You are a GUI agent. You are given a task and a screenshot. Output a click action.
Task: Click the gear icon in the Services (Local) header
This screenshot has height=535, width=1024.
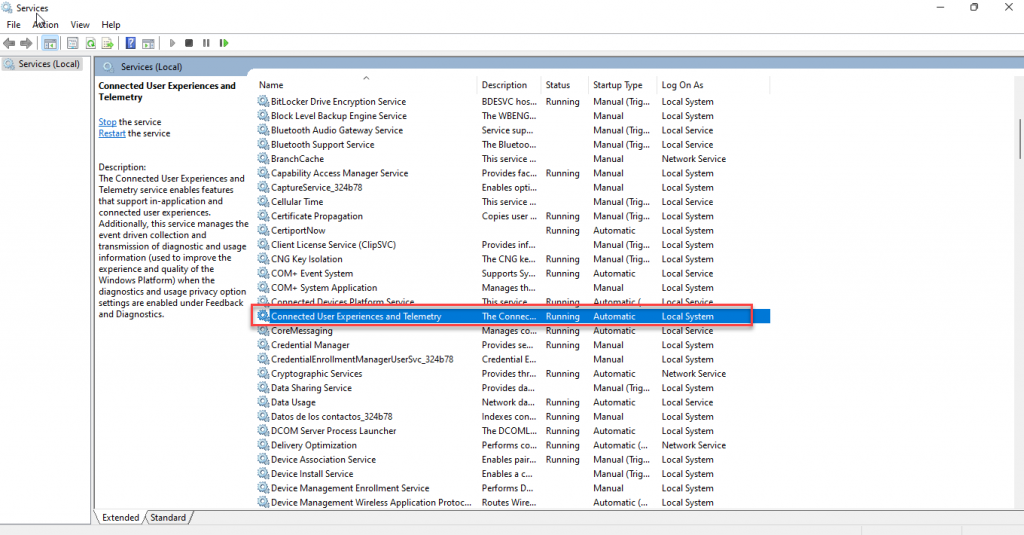108,67
